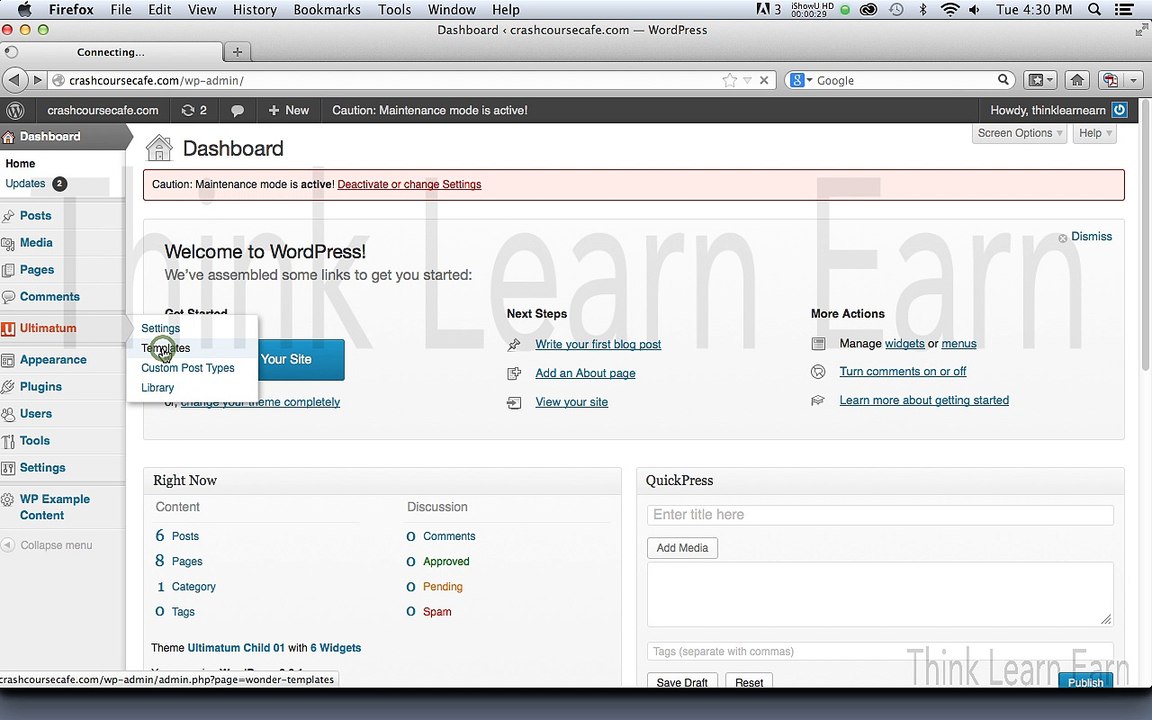Open Updates in the Dashboard submenu
Screen dimensions: 1152x720
(26, 184)
